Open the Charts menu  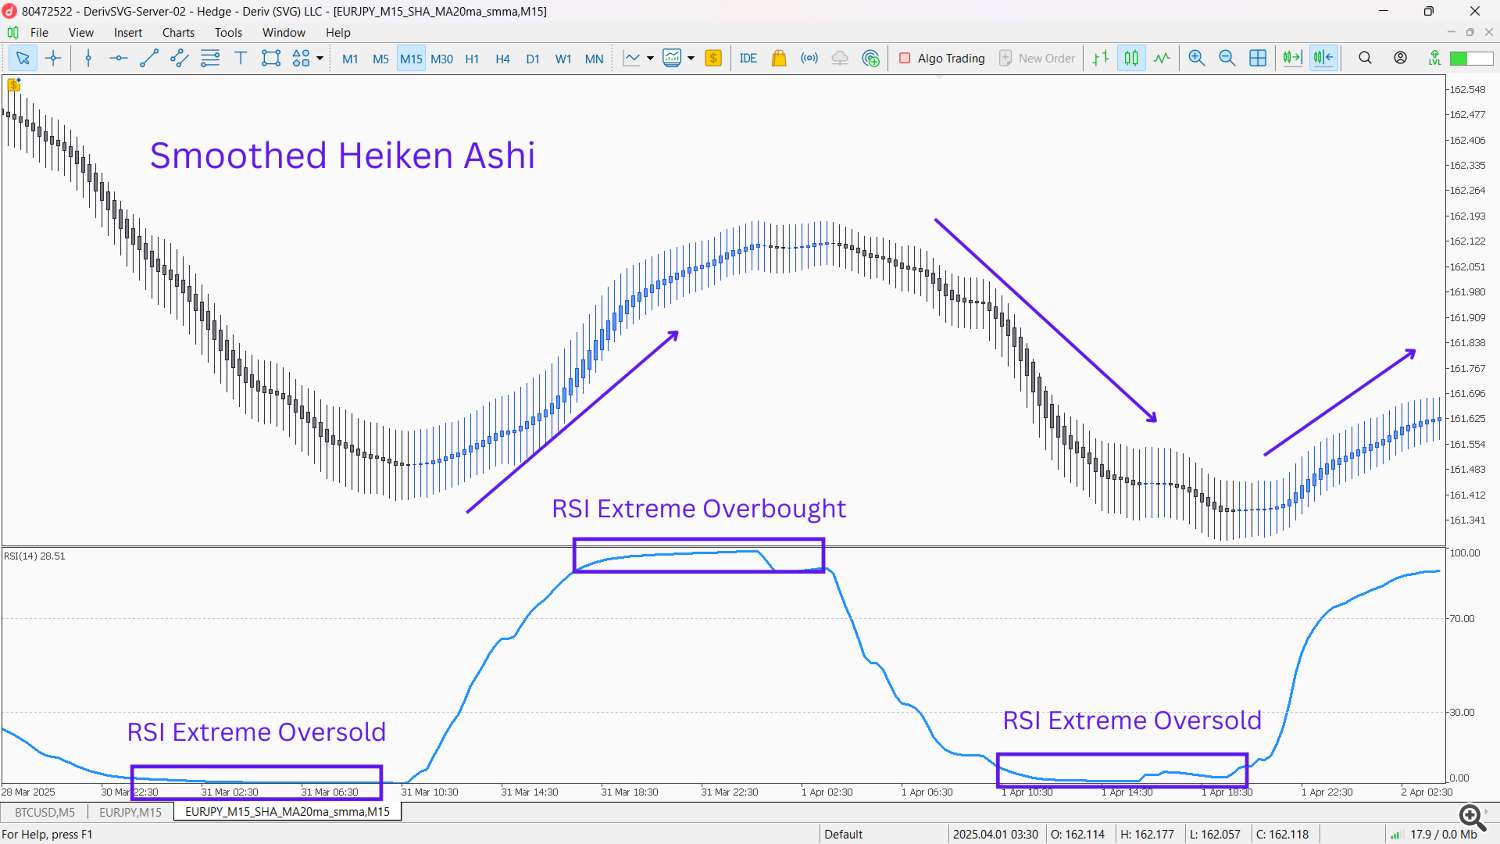click(178, 32)
